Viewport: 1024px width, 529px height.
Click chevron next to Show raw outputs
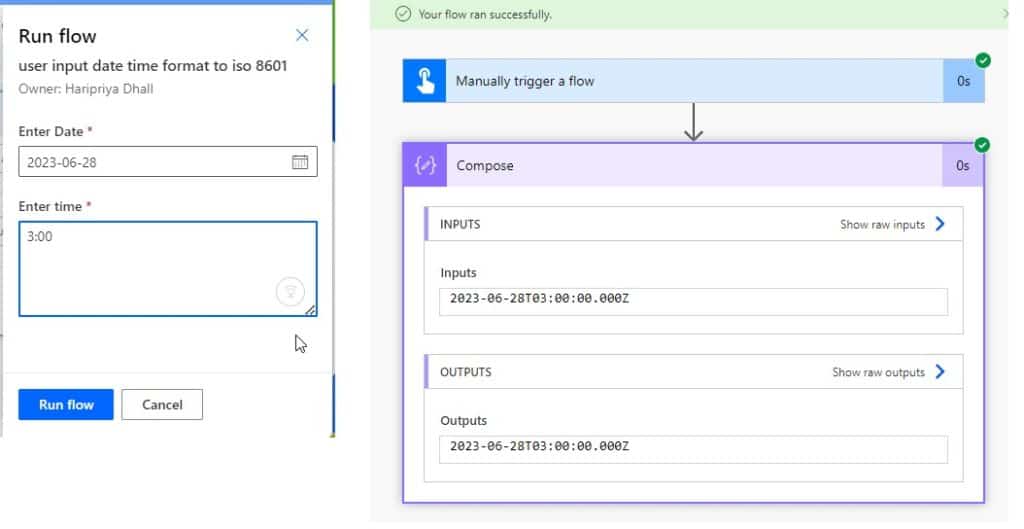click(x=940, y=372)
